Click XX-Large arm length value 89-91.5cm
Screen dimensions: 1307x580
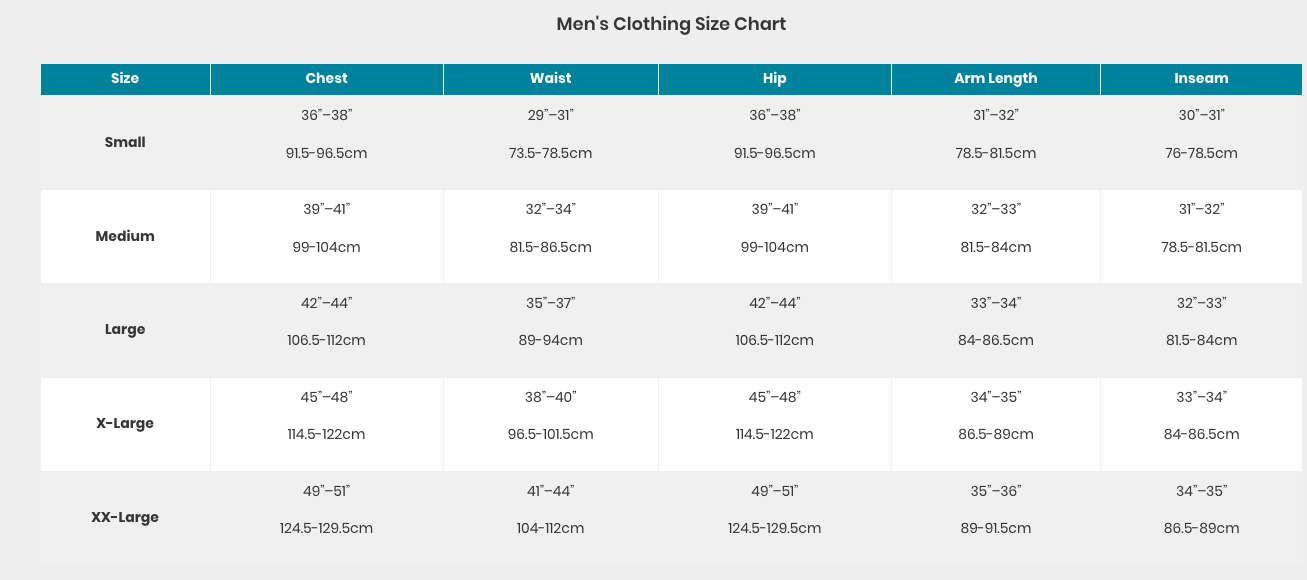(x=995, y=528)
